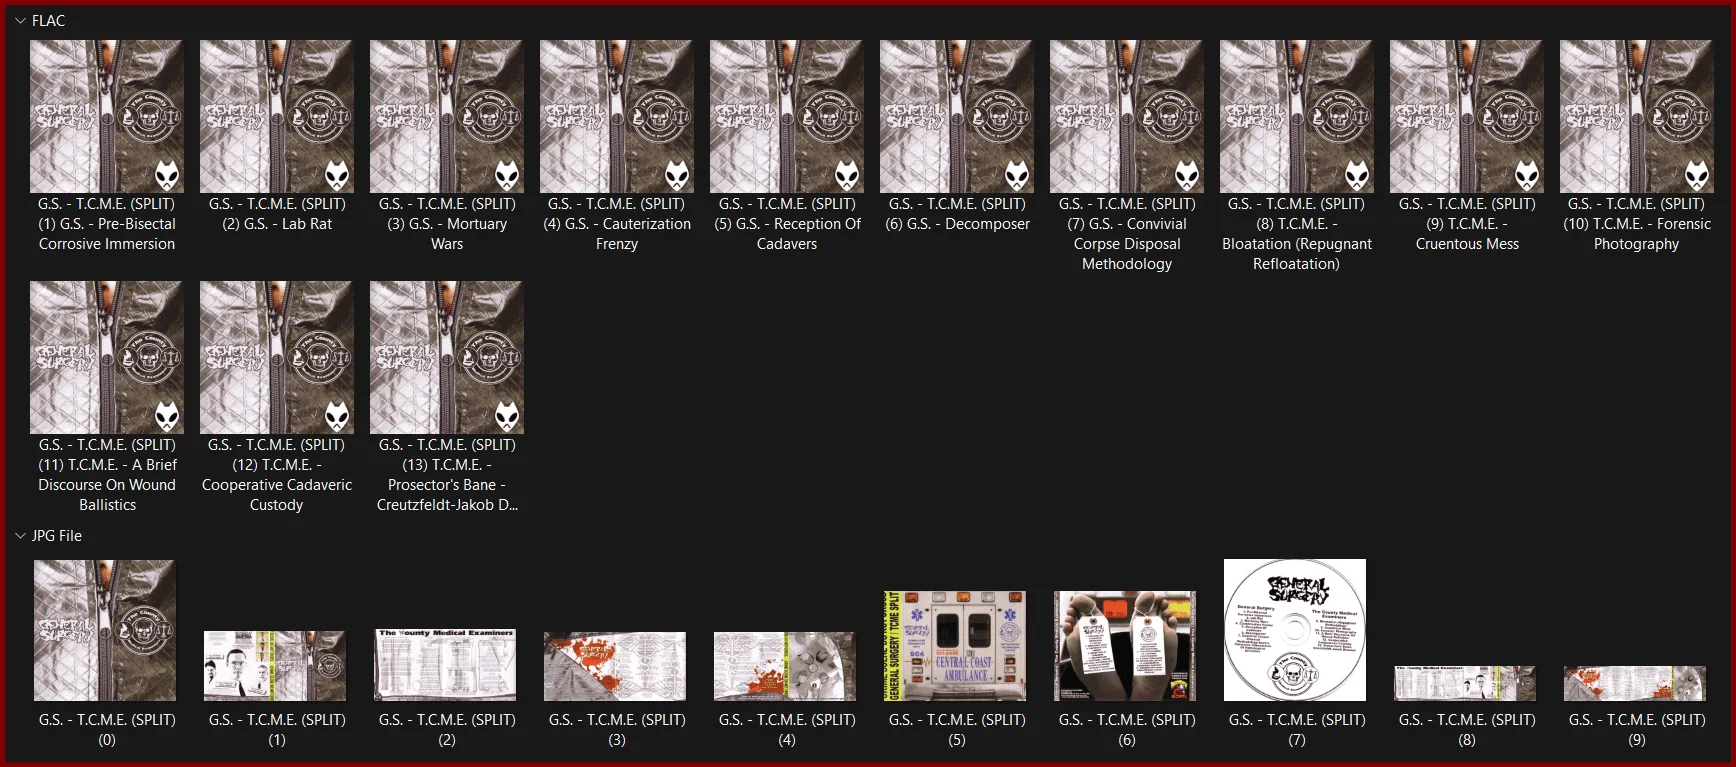This screenshot has width=1736, height=767.
Task: Click filename text '(6) G.S. - Decomposer'
Action: [957, 224]
